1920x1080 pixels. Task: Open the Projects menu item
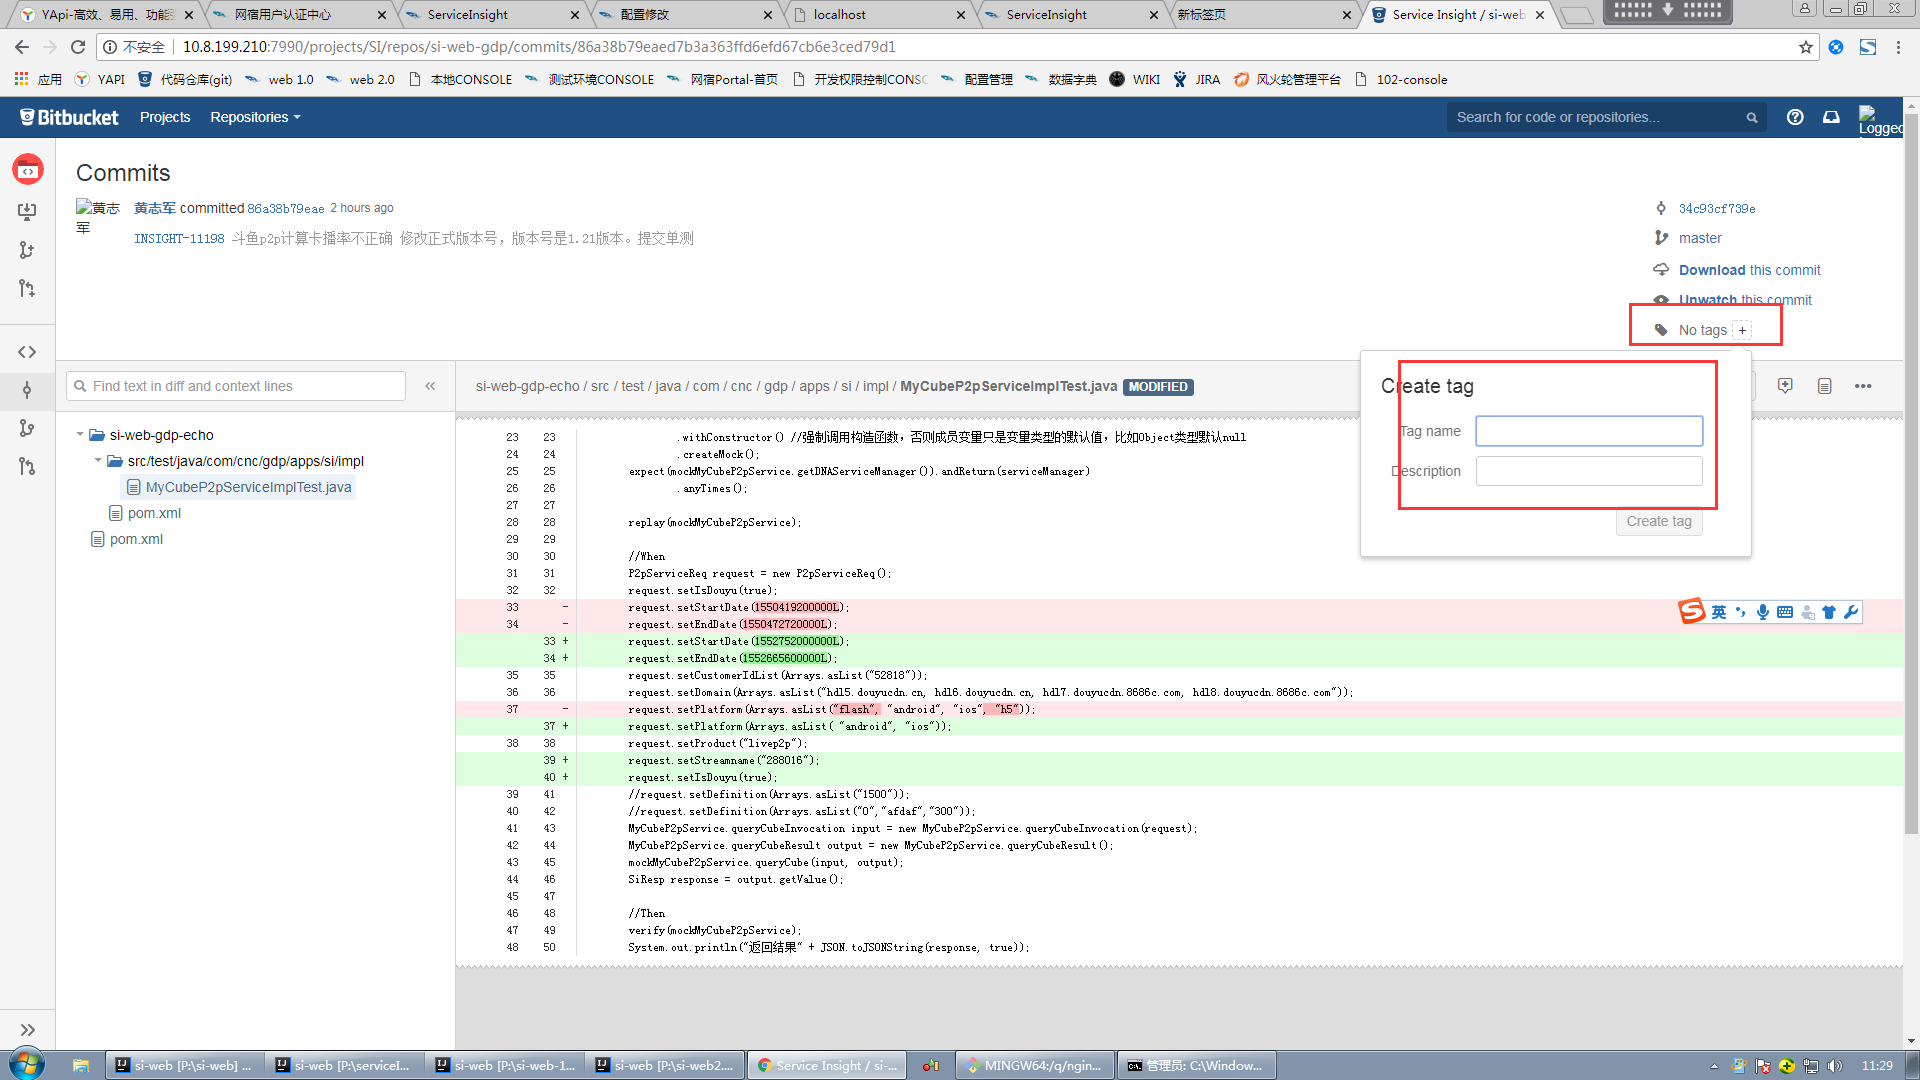tap(165, 117)
